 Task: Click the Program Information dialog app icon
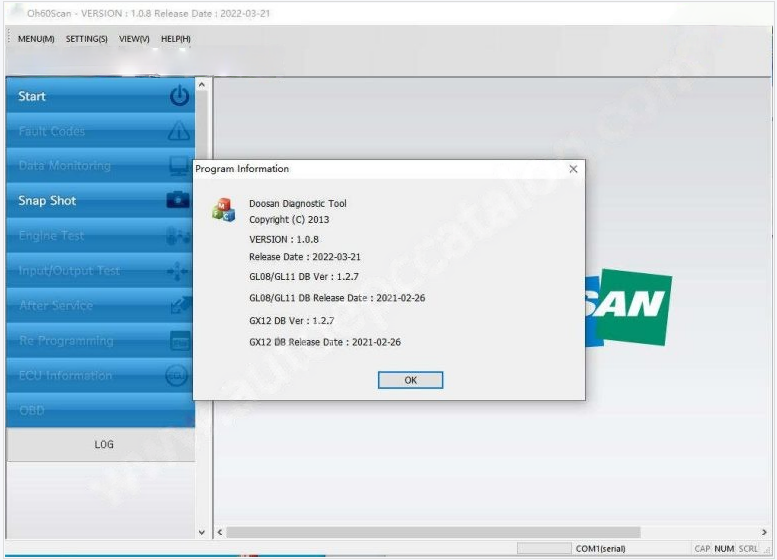coord(223,210)
